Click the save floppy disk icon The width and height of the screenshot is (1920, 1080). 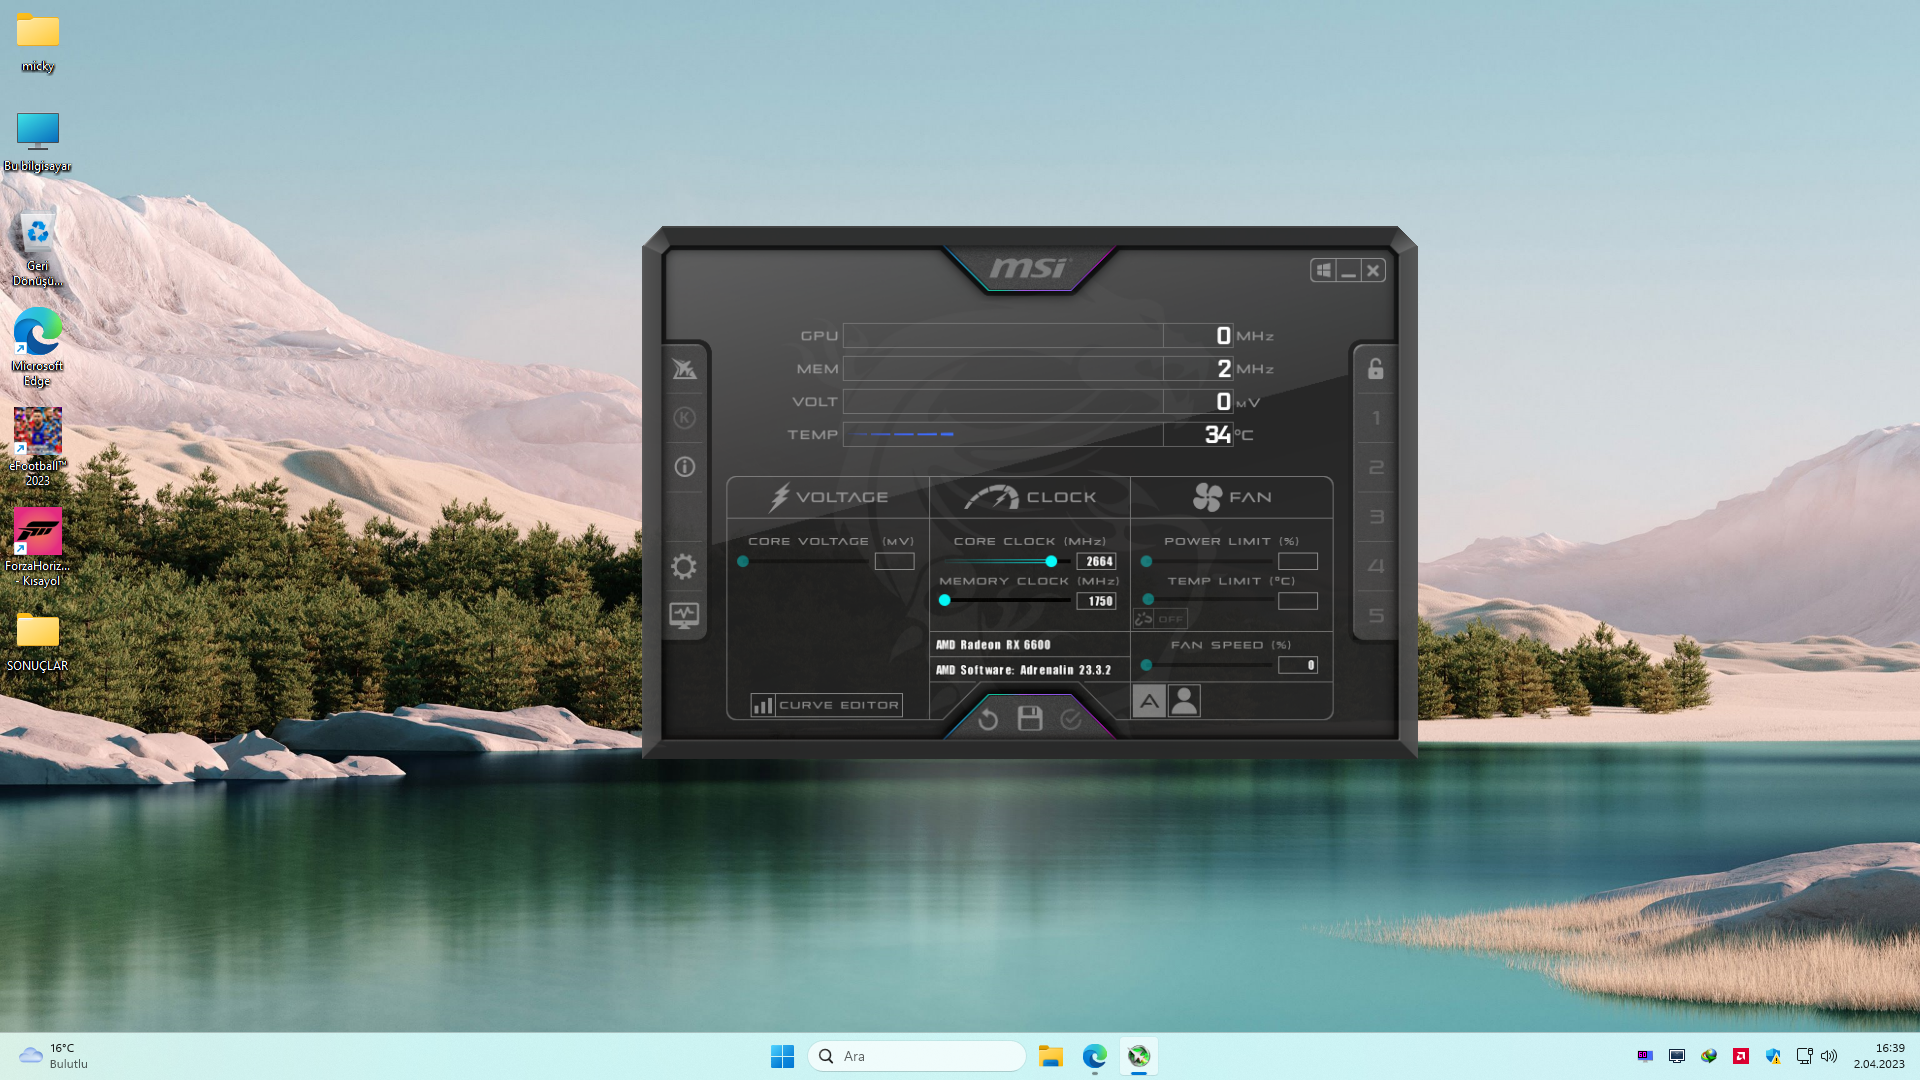click(1030, 718)
